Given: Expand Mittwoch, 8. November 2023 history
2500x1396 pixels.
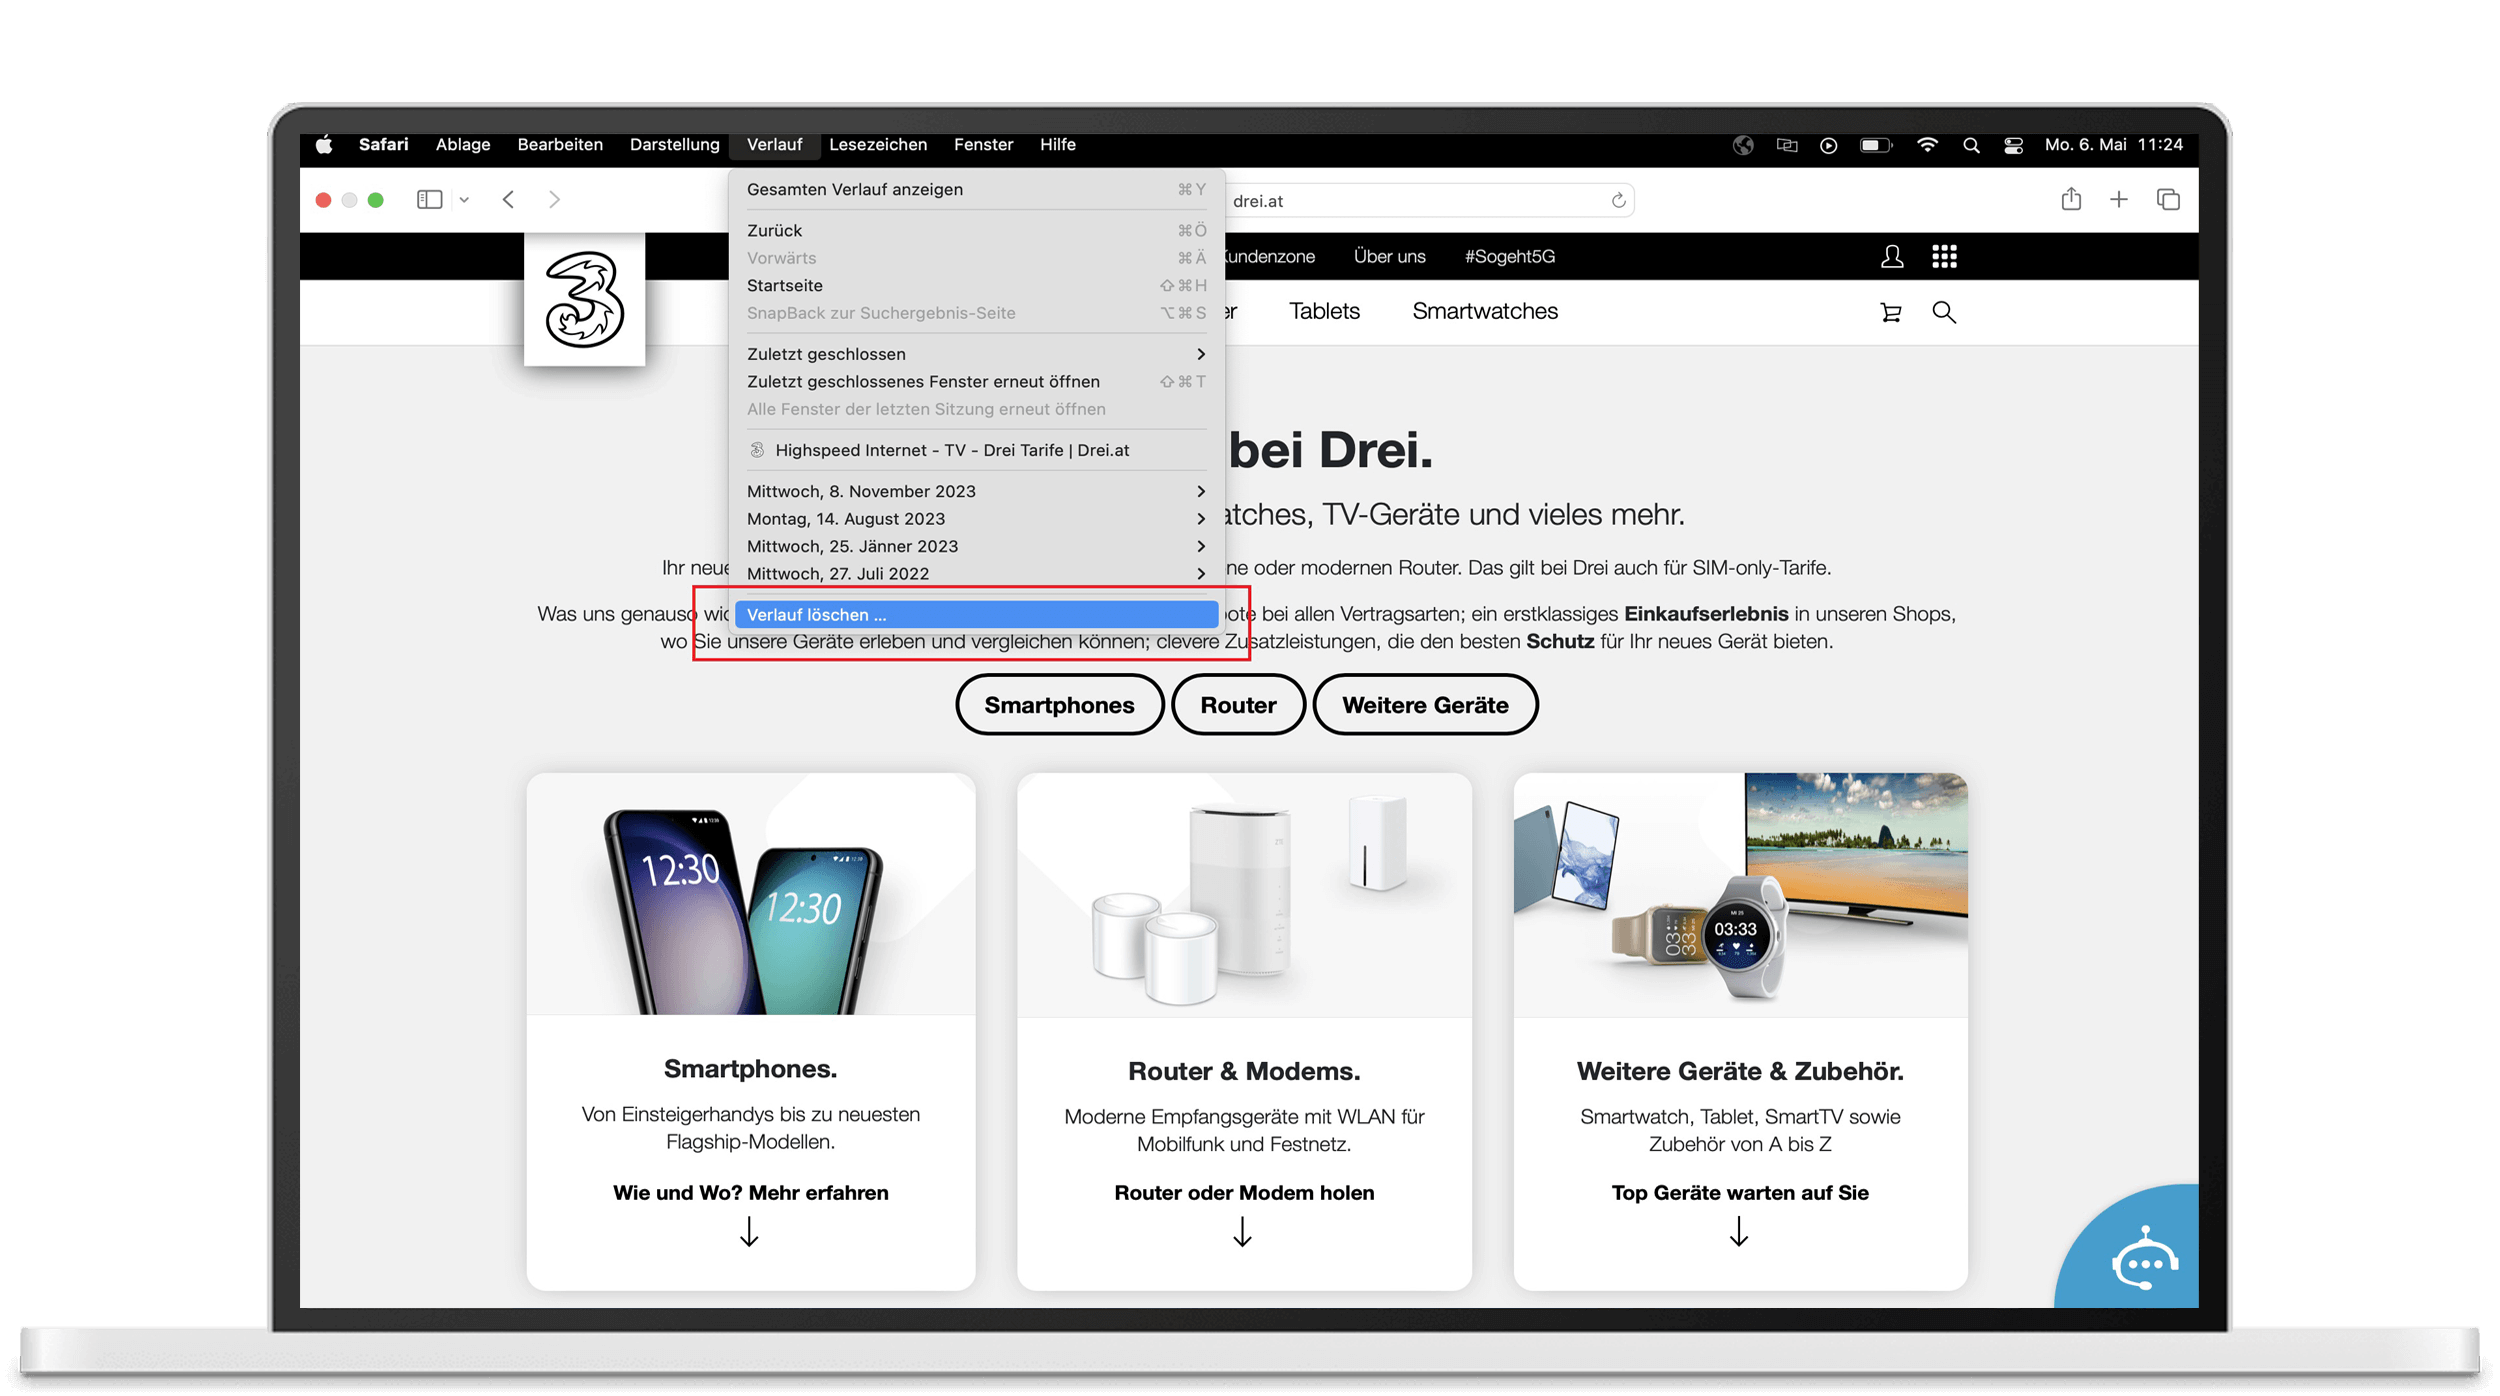Looking at the screenshot, I should coord(976,491).
